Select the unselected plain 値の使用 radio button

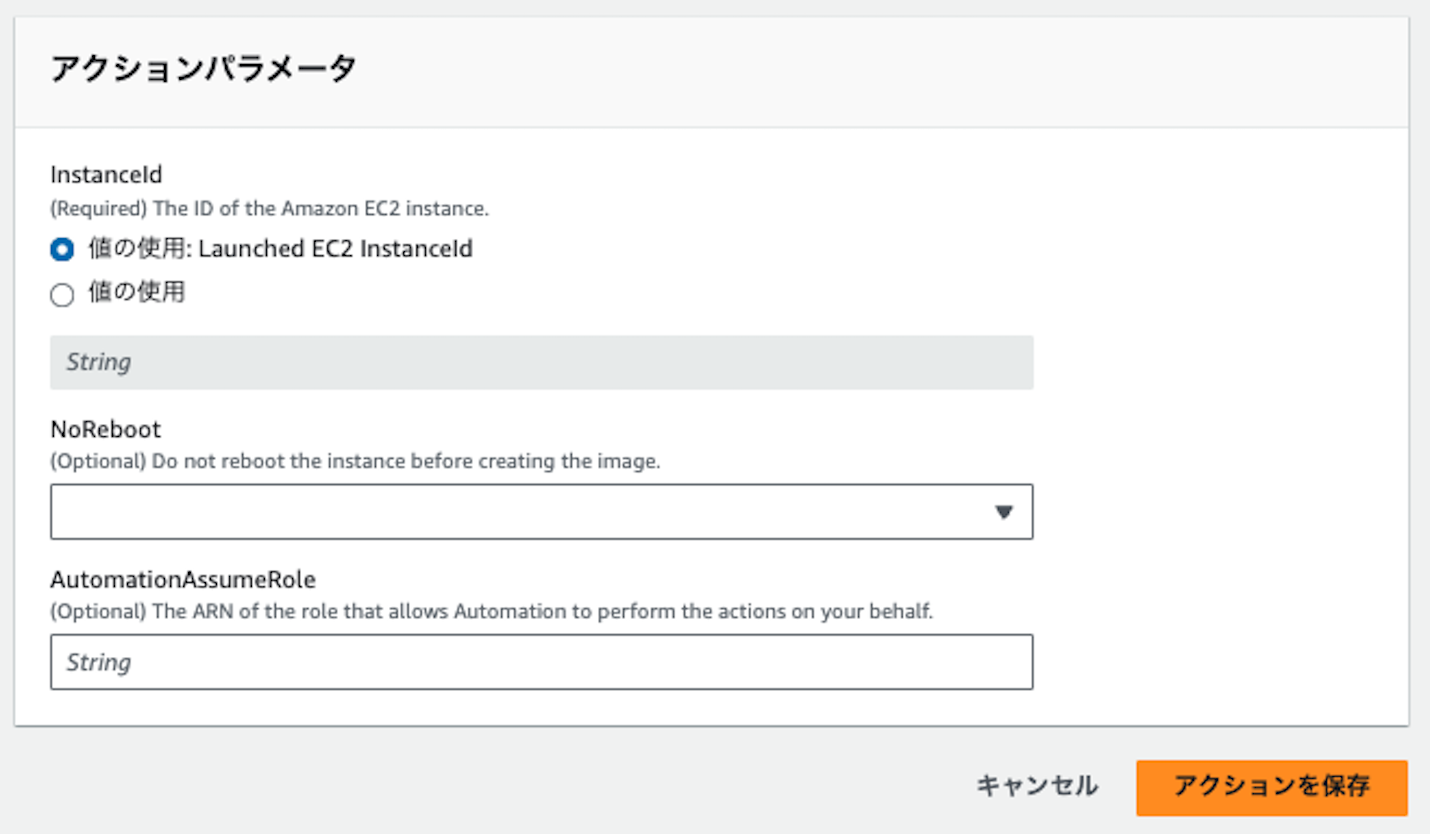[x=62, y=295]
